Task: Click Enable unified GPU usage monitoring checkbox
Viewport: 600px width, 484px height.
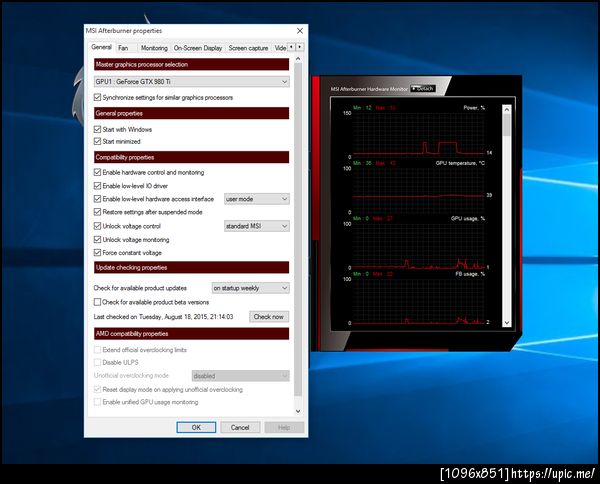Action: click(97, 402)
